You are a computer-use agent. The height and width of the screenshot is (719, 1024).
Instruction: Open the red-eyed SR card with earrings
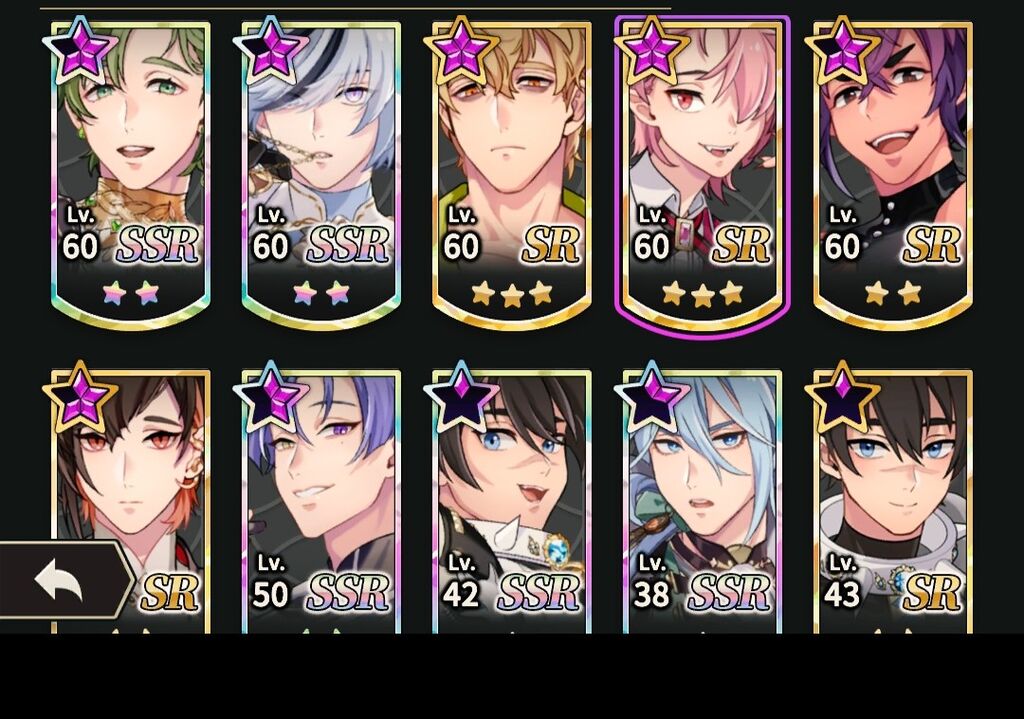pyautogui.click(x=131, y=502)
